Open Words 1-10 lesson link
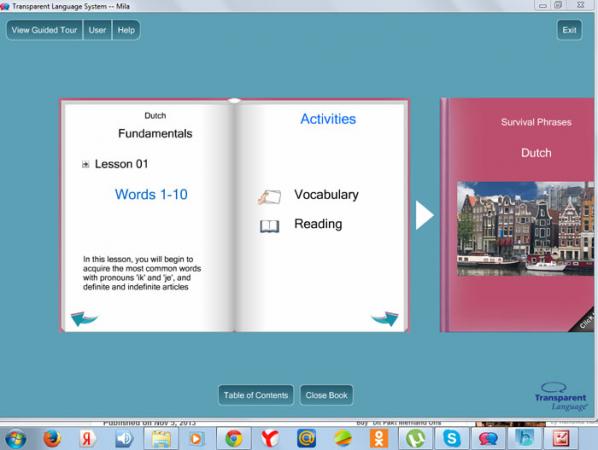The image size is (598, 450). [151, 194]
